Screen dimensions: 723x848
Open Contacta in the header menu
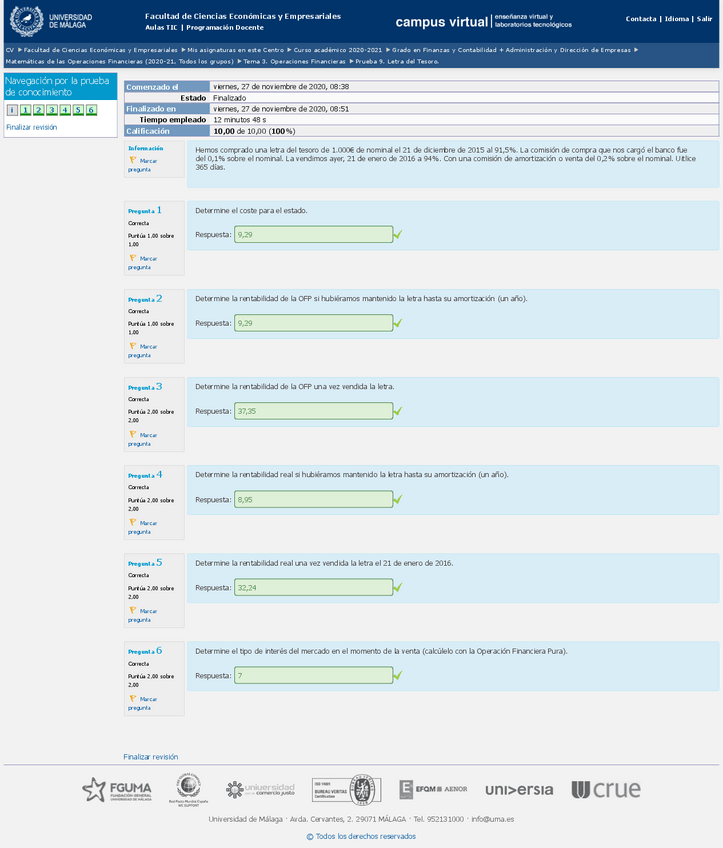click(641, 19)
